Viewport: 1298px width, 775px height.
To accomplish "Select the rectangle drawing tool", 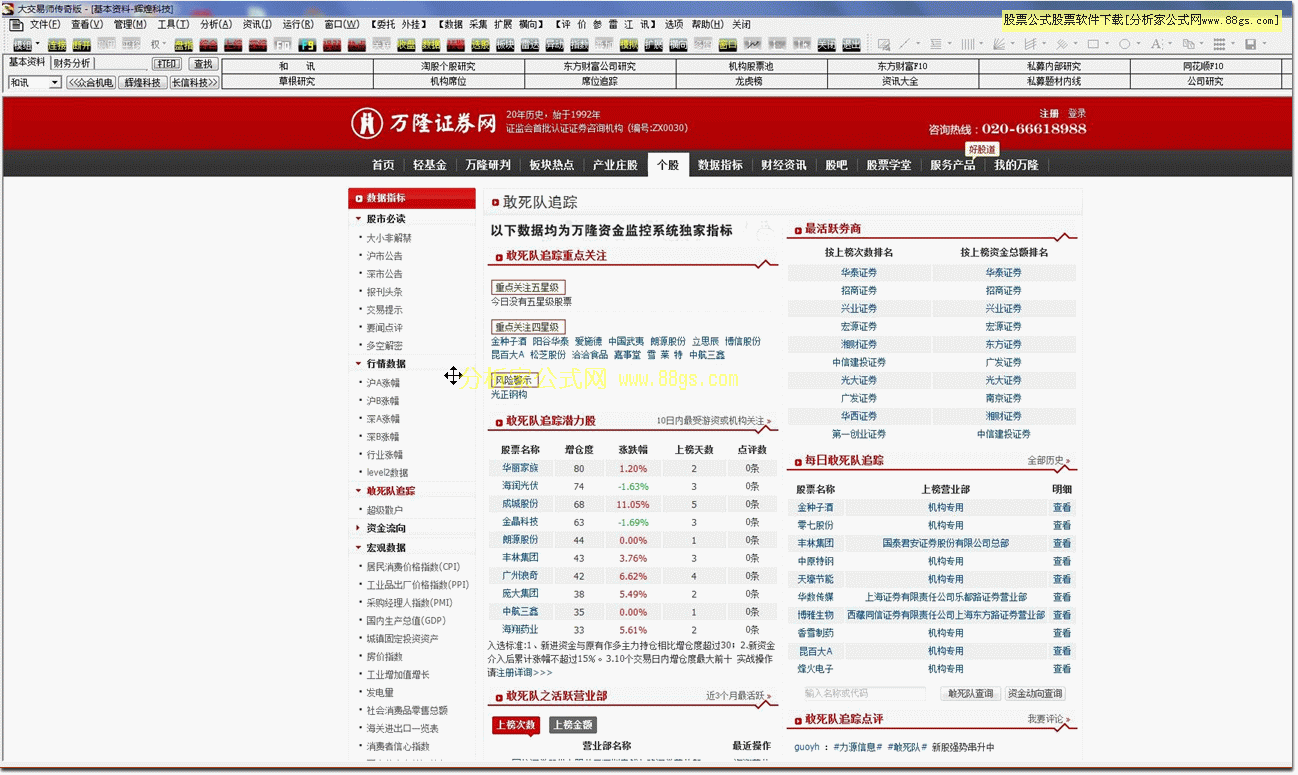I will (x=1093, y=45).
